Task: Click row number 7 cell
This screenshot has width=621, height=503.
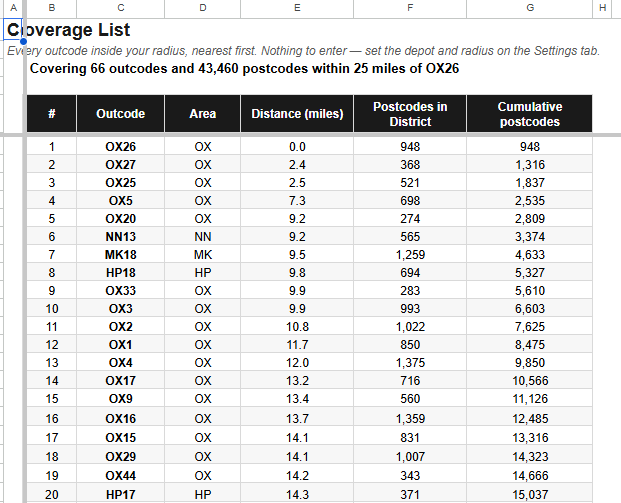Action: 51,255
